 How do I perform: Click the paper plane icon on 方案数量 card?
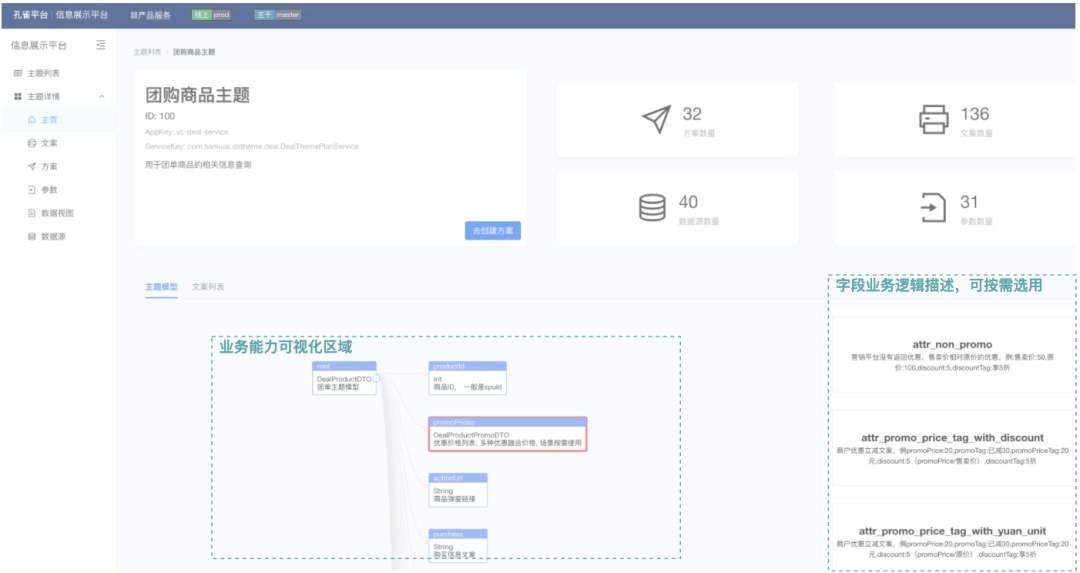pyautogui.click(x=656, y=120)
